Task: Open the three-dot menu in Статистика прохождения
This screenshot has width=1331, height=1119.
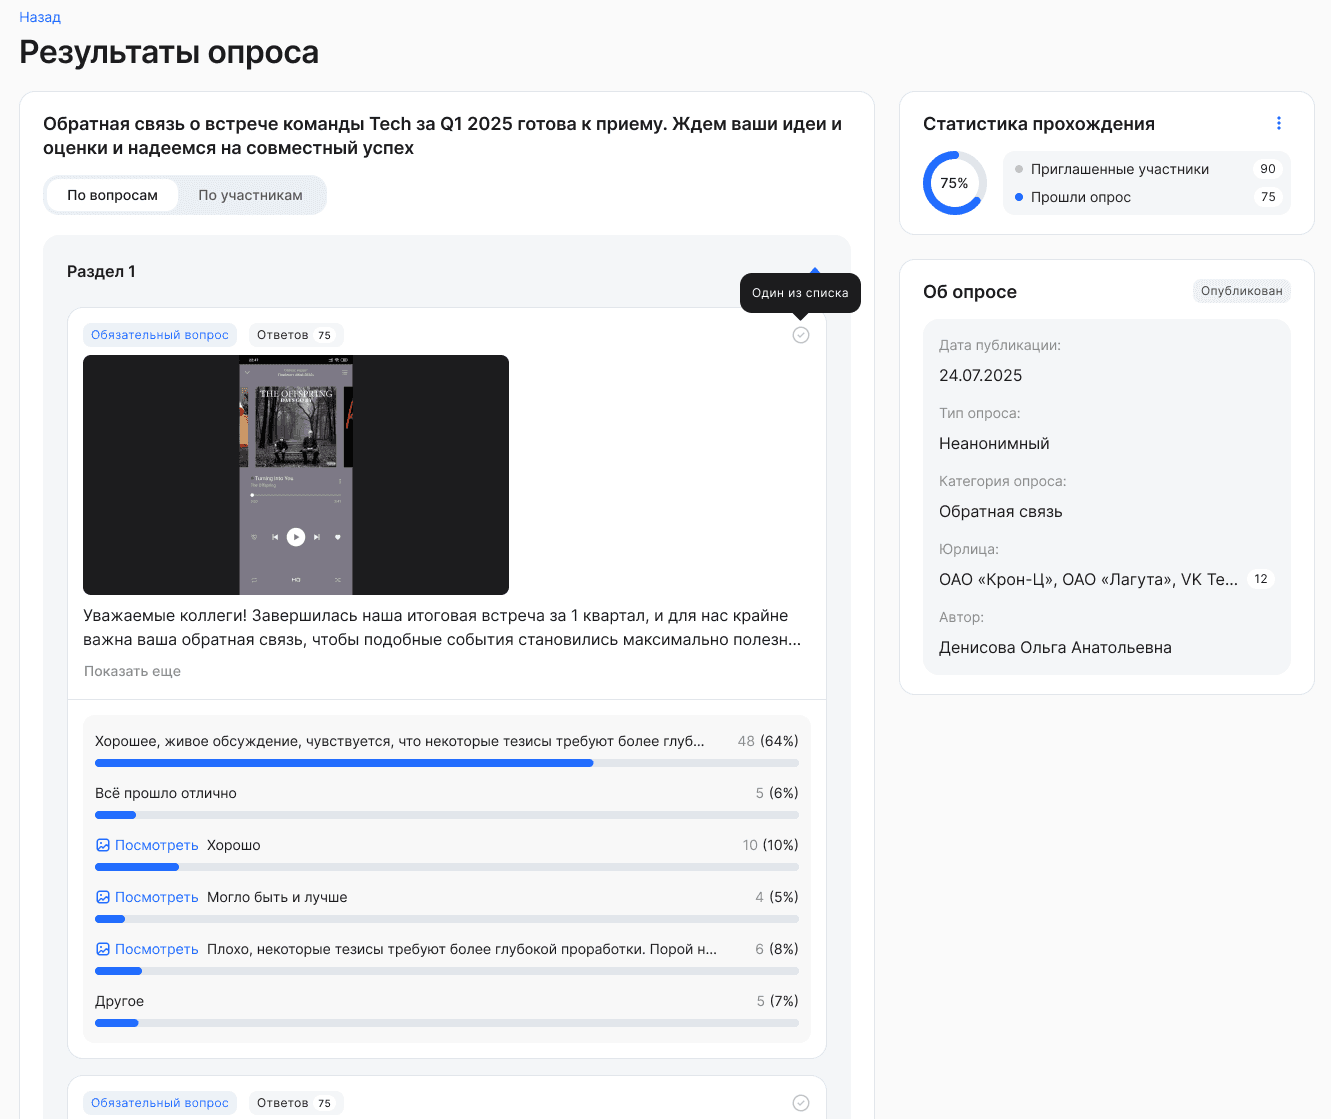Action: coord(1278,123)
